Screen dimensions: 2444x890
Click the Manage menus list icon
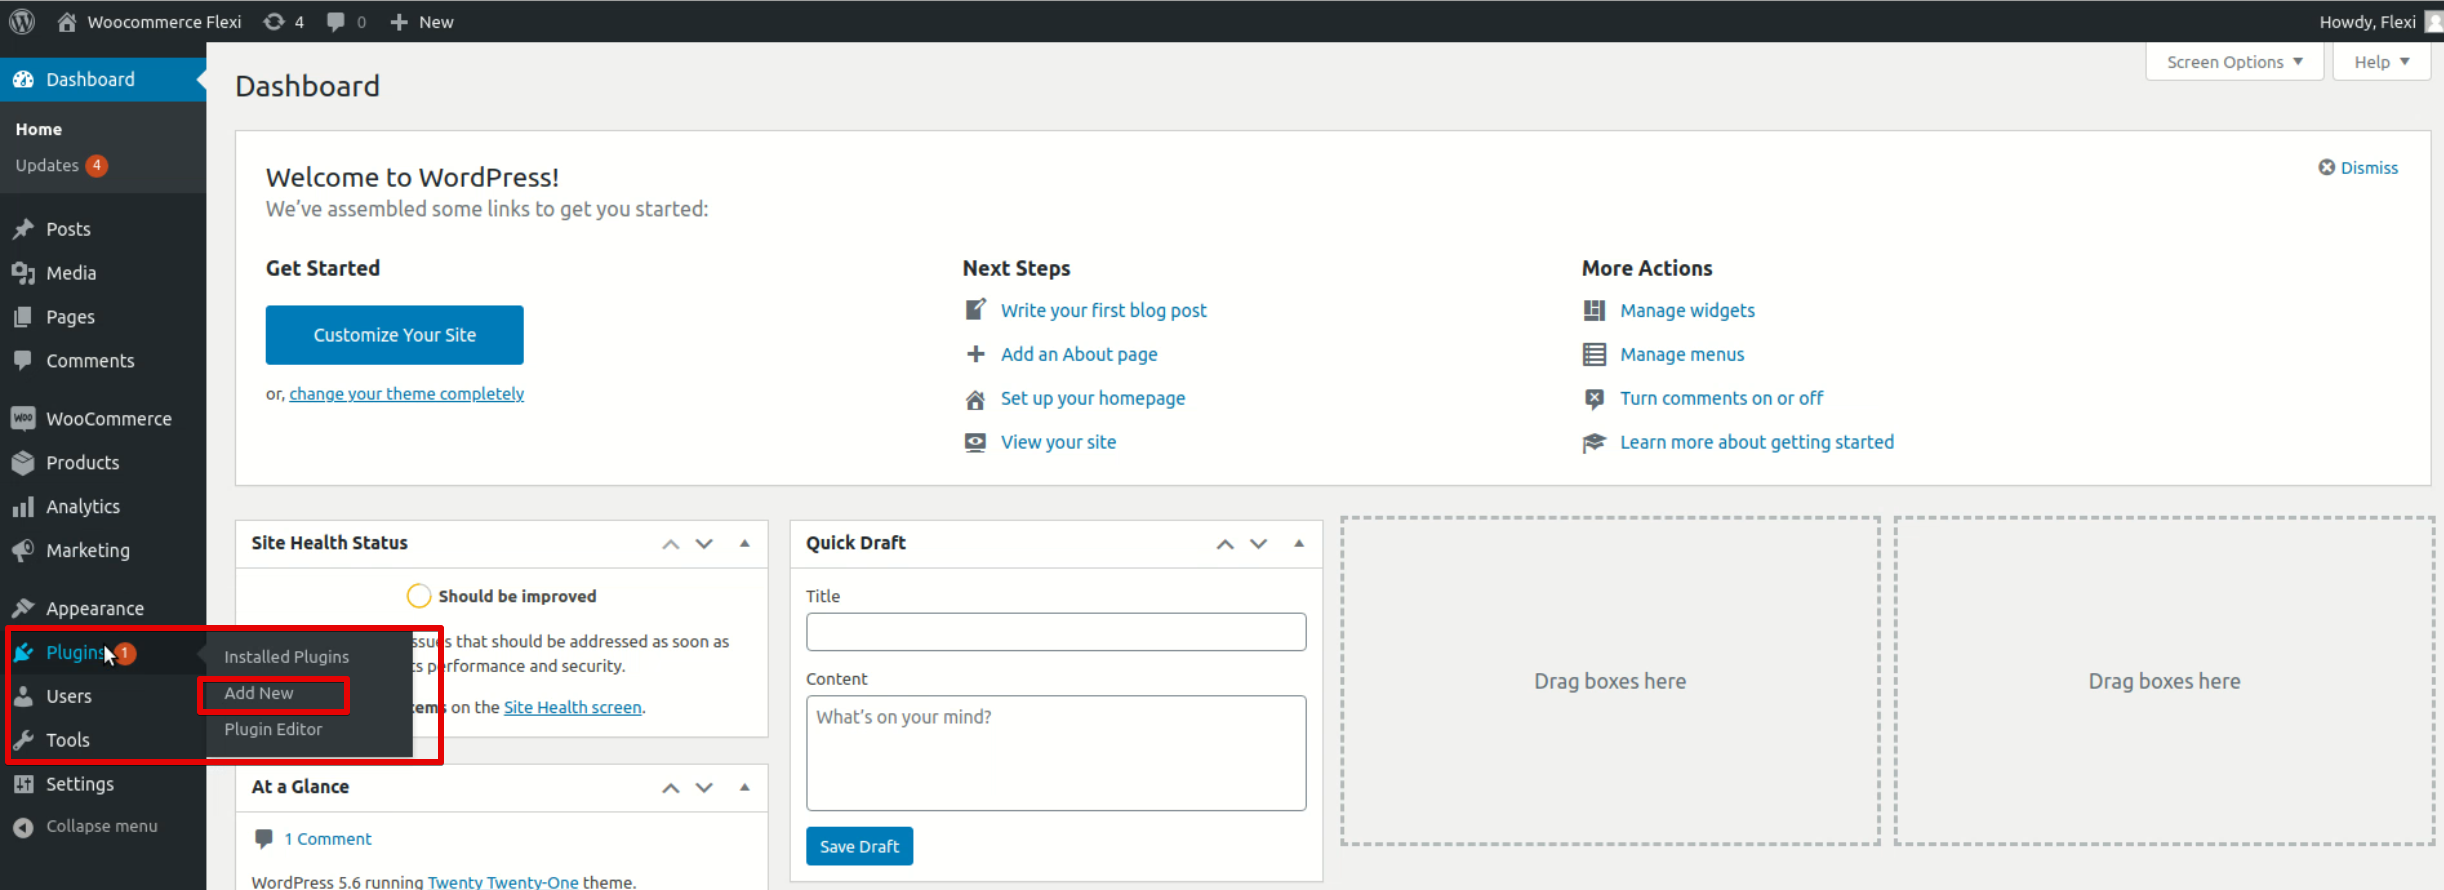pyautogui.click(x=1595, y=354)
